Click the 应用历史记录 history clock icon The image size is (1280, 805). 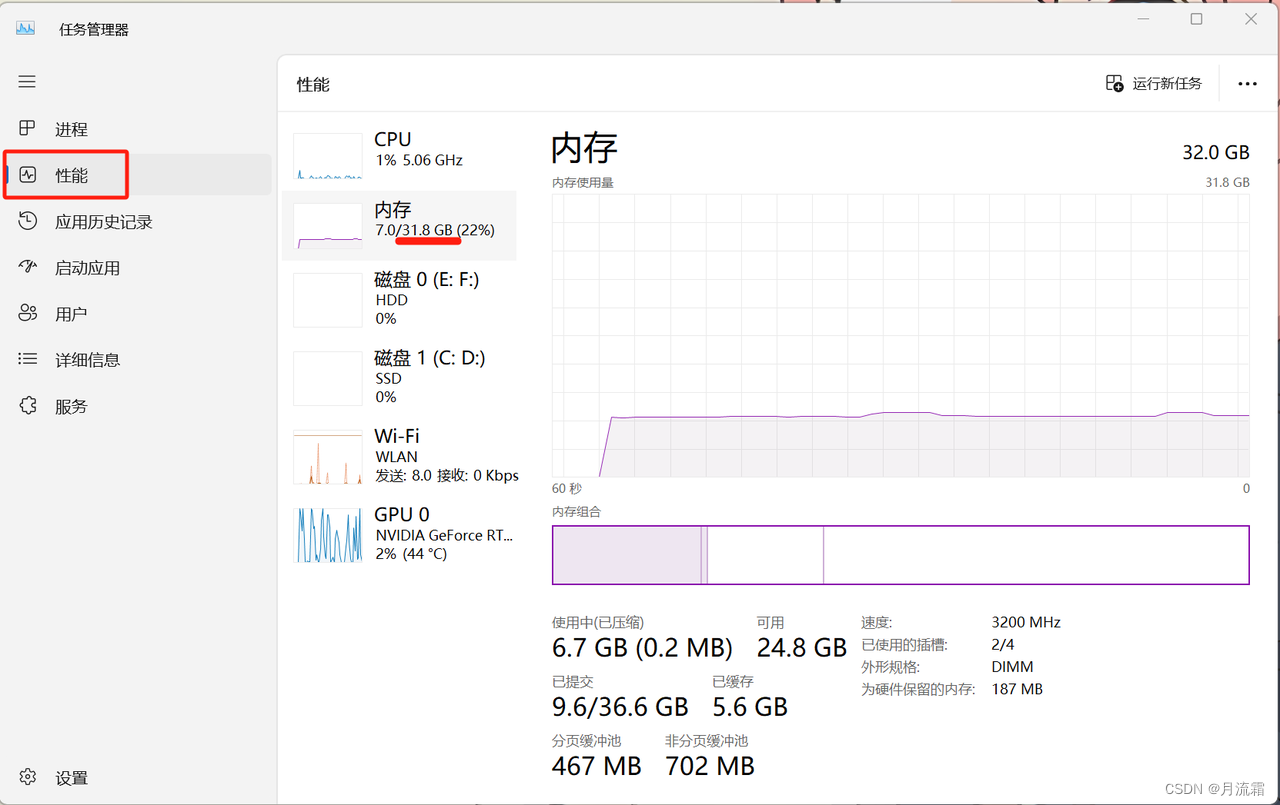click(28, 221)
